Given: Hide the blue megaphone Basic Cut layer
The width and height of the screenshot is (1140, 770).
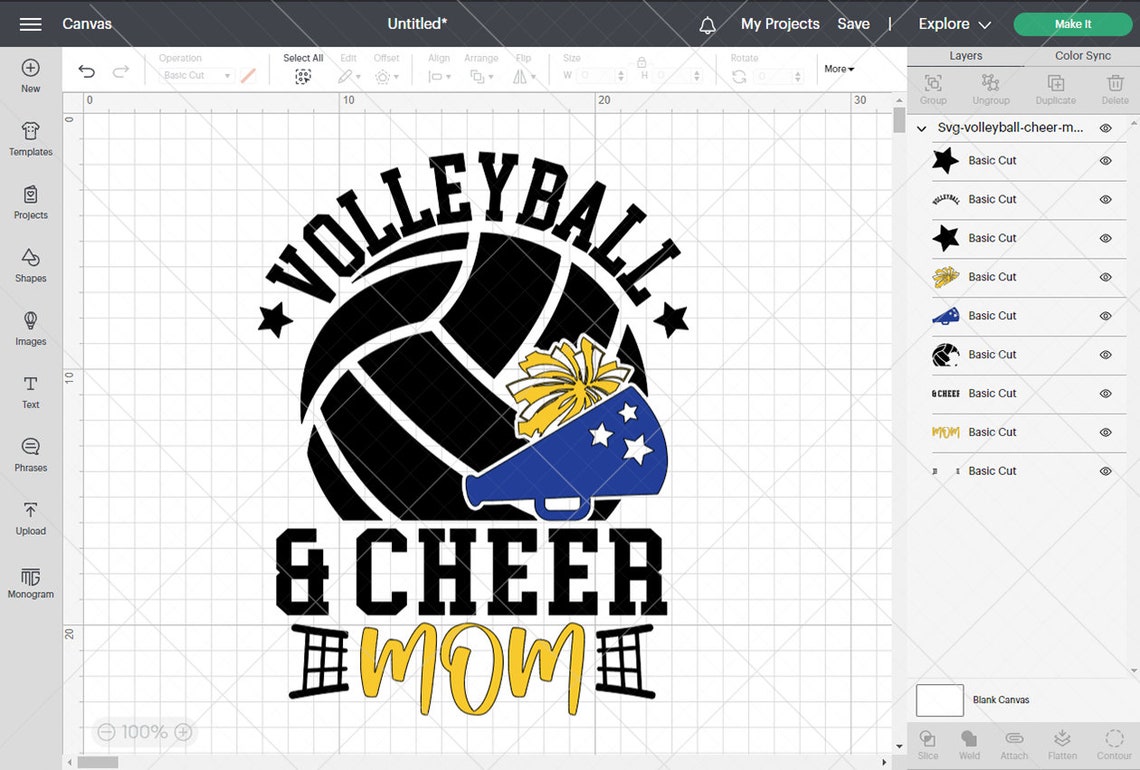Looking at the screenshot, I should pos(1105,316).
